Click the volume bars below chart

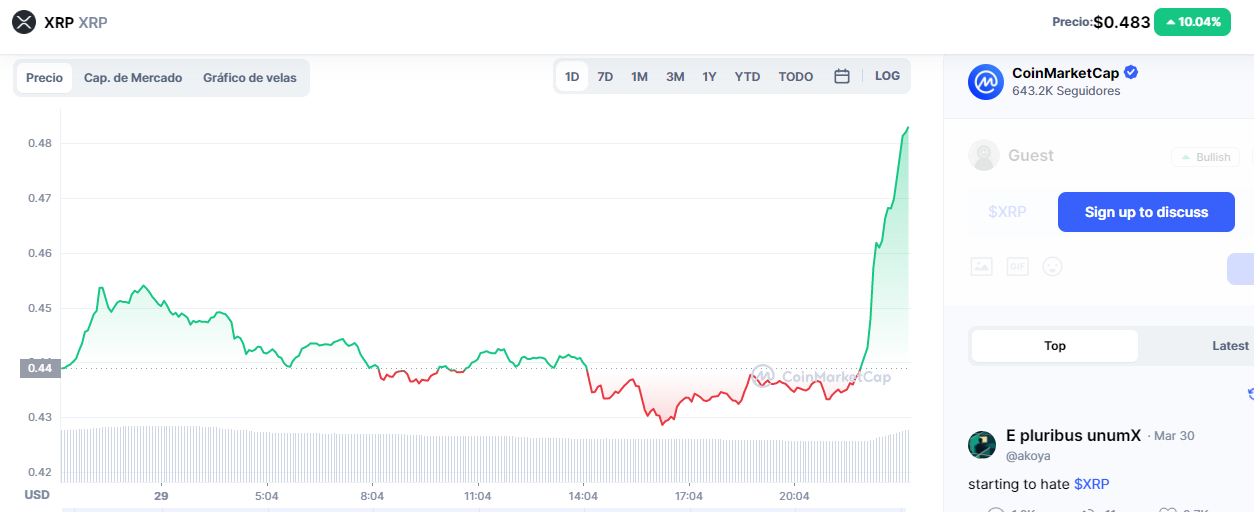pos(485,456)
